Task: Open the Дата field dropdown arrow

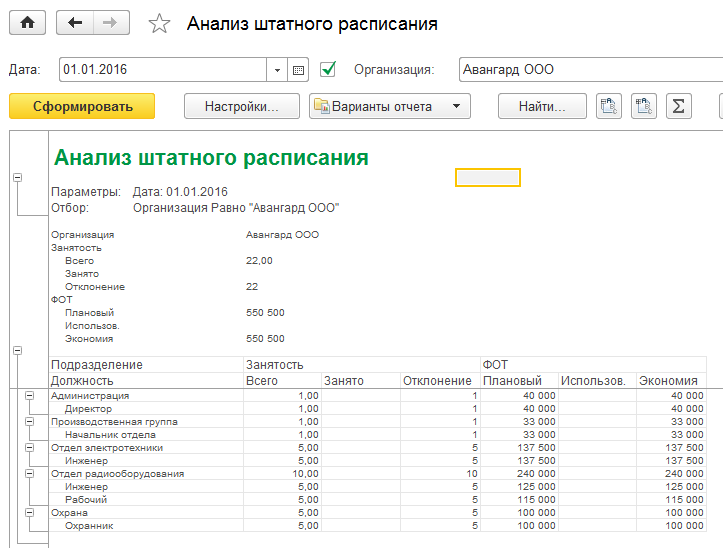Action: (x=277, y=70)
